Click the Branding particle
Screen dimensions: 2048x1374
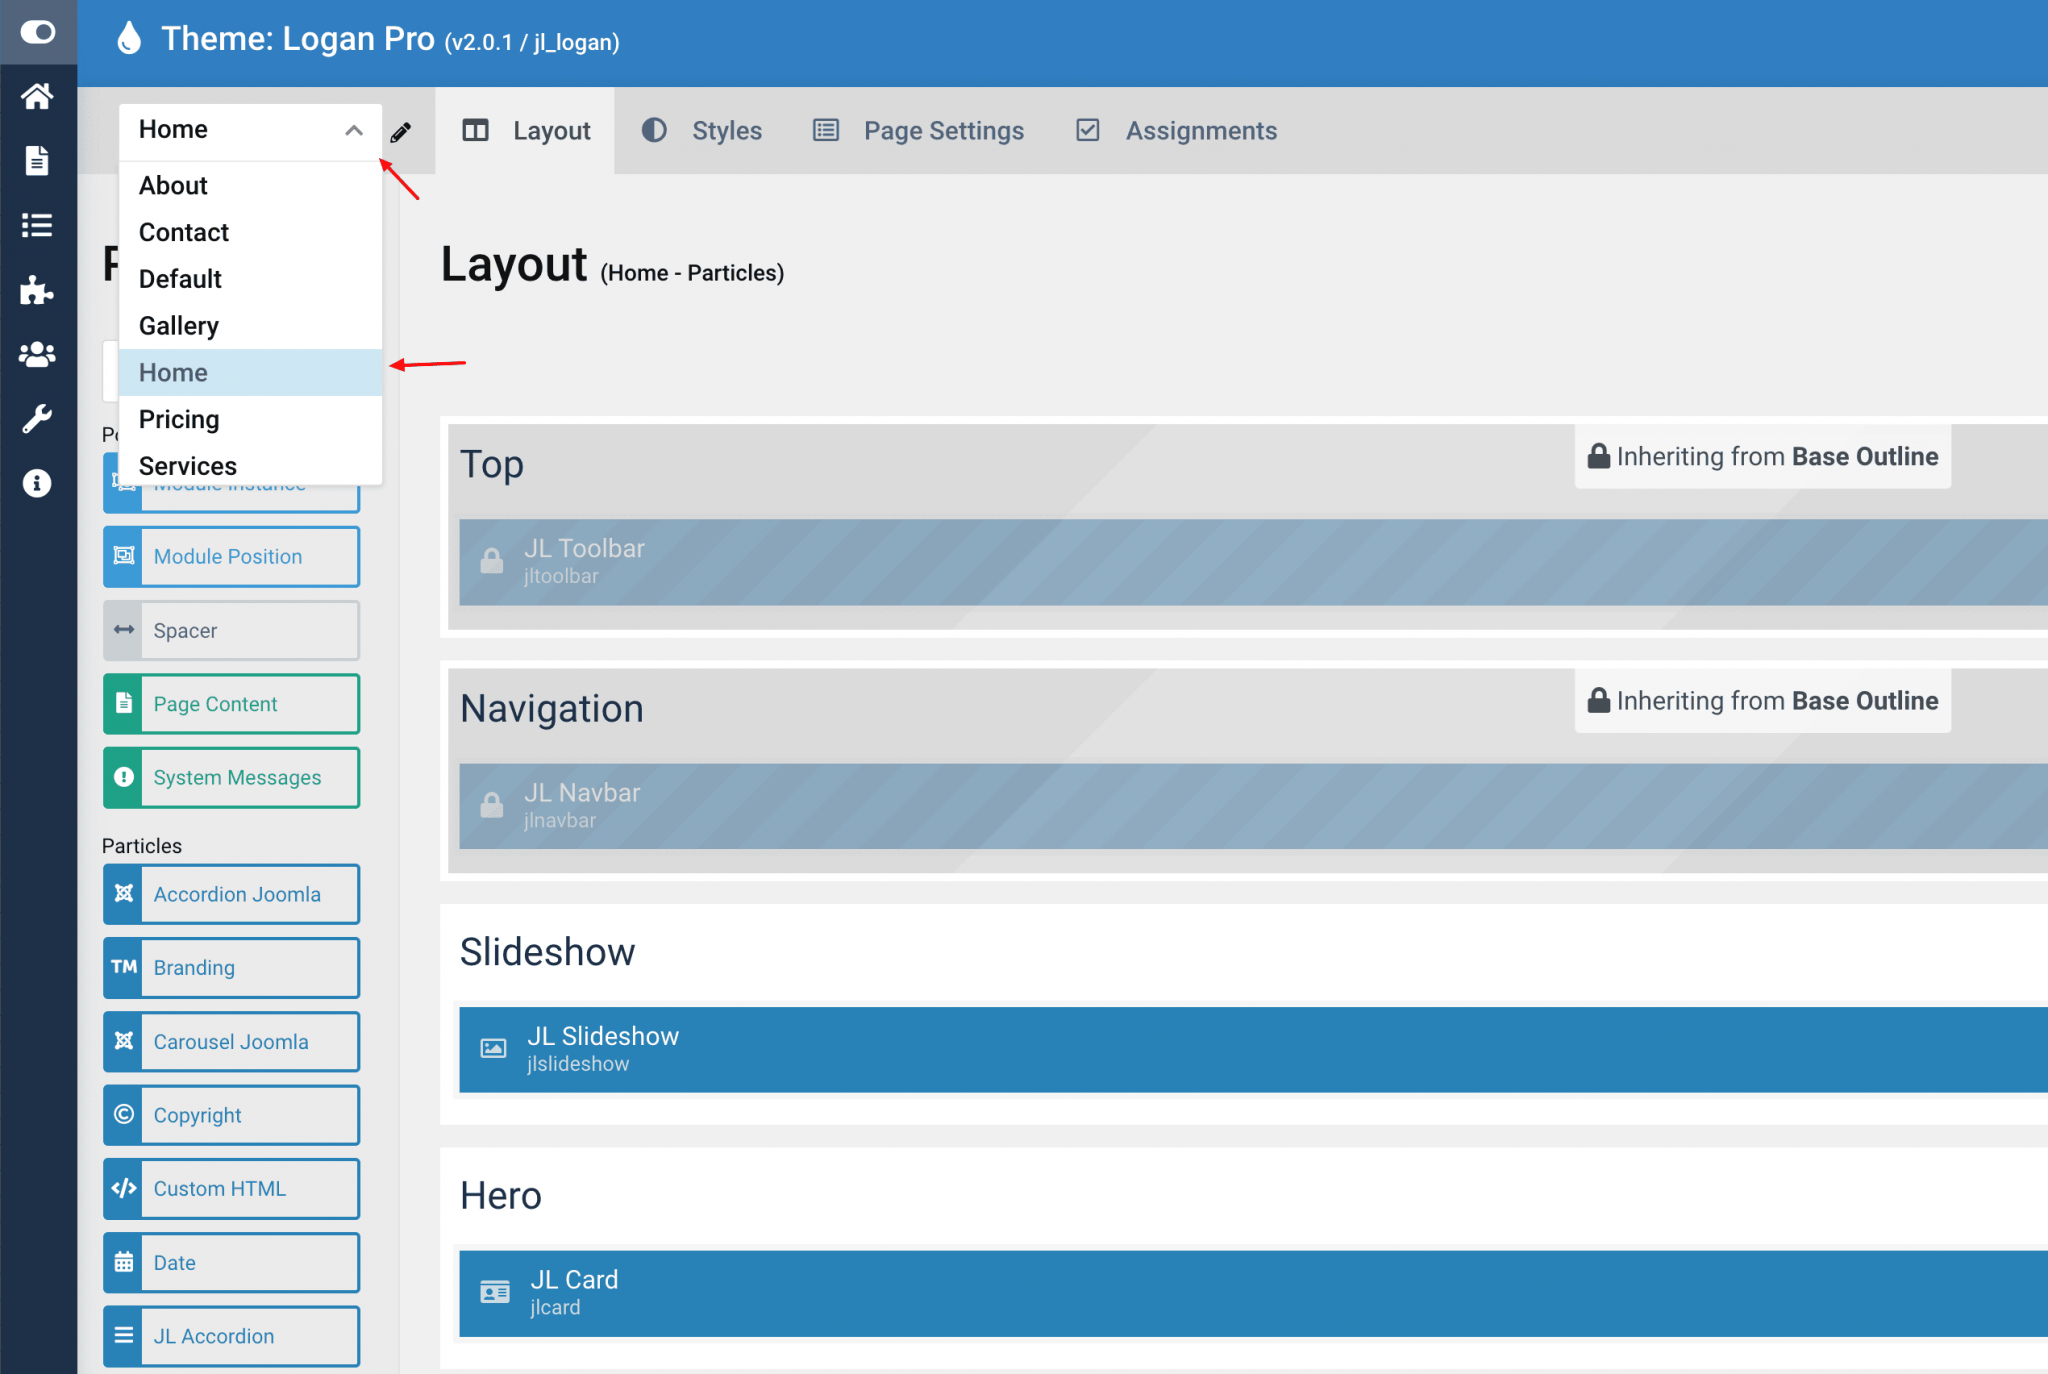pos(231,968)
